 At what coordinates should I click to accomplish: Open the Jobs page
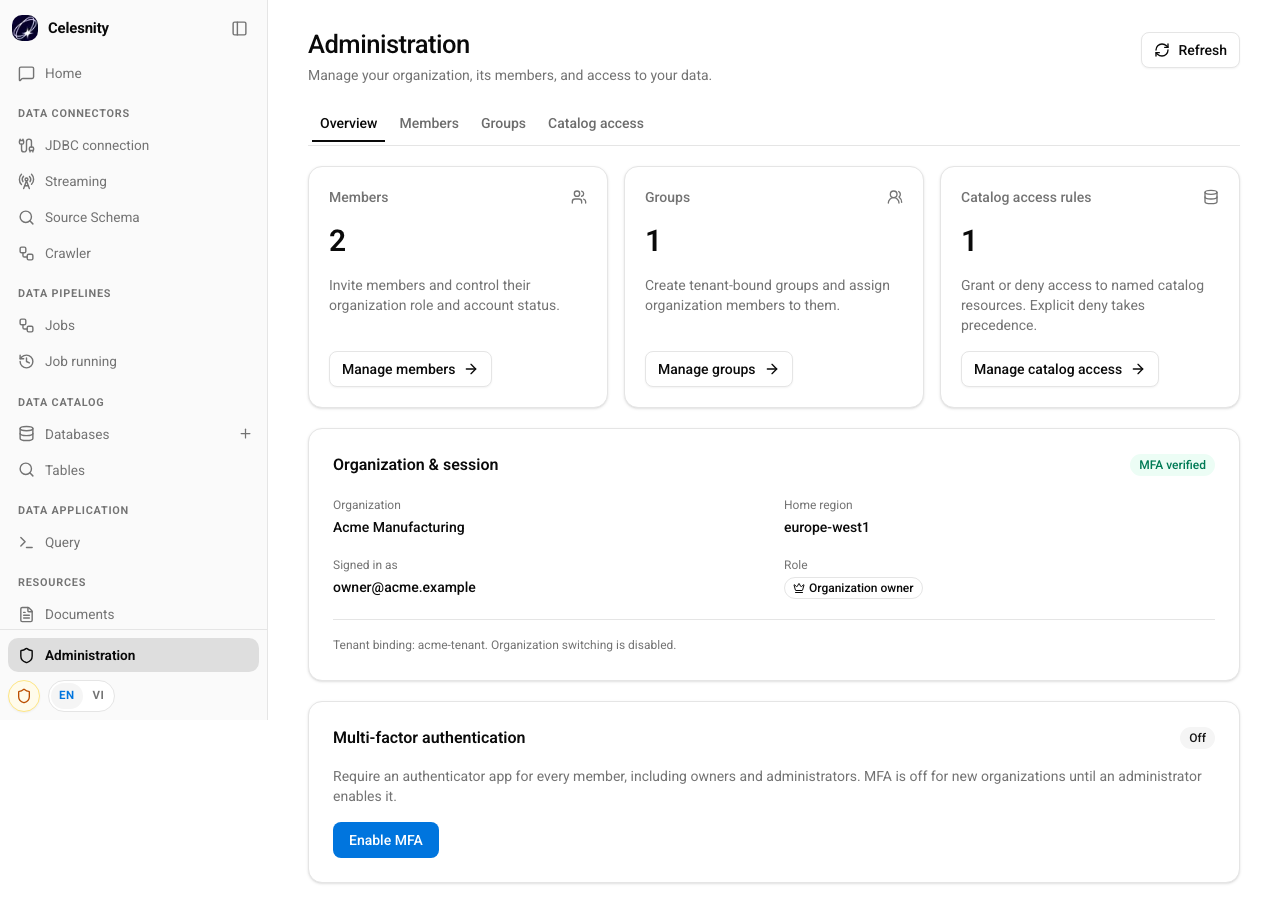pyautogui.click(x=133, y=325)
